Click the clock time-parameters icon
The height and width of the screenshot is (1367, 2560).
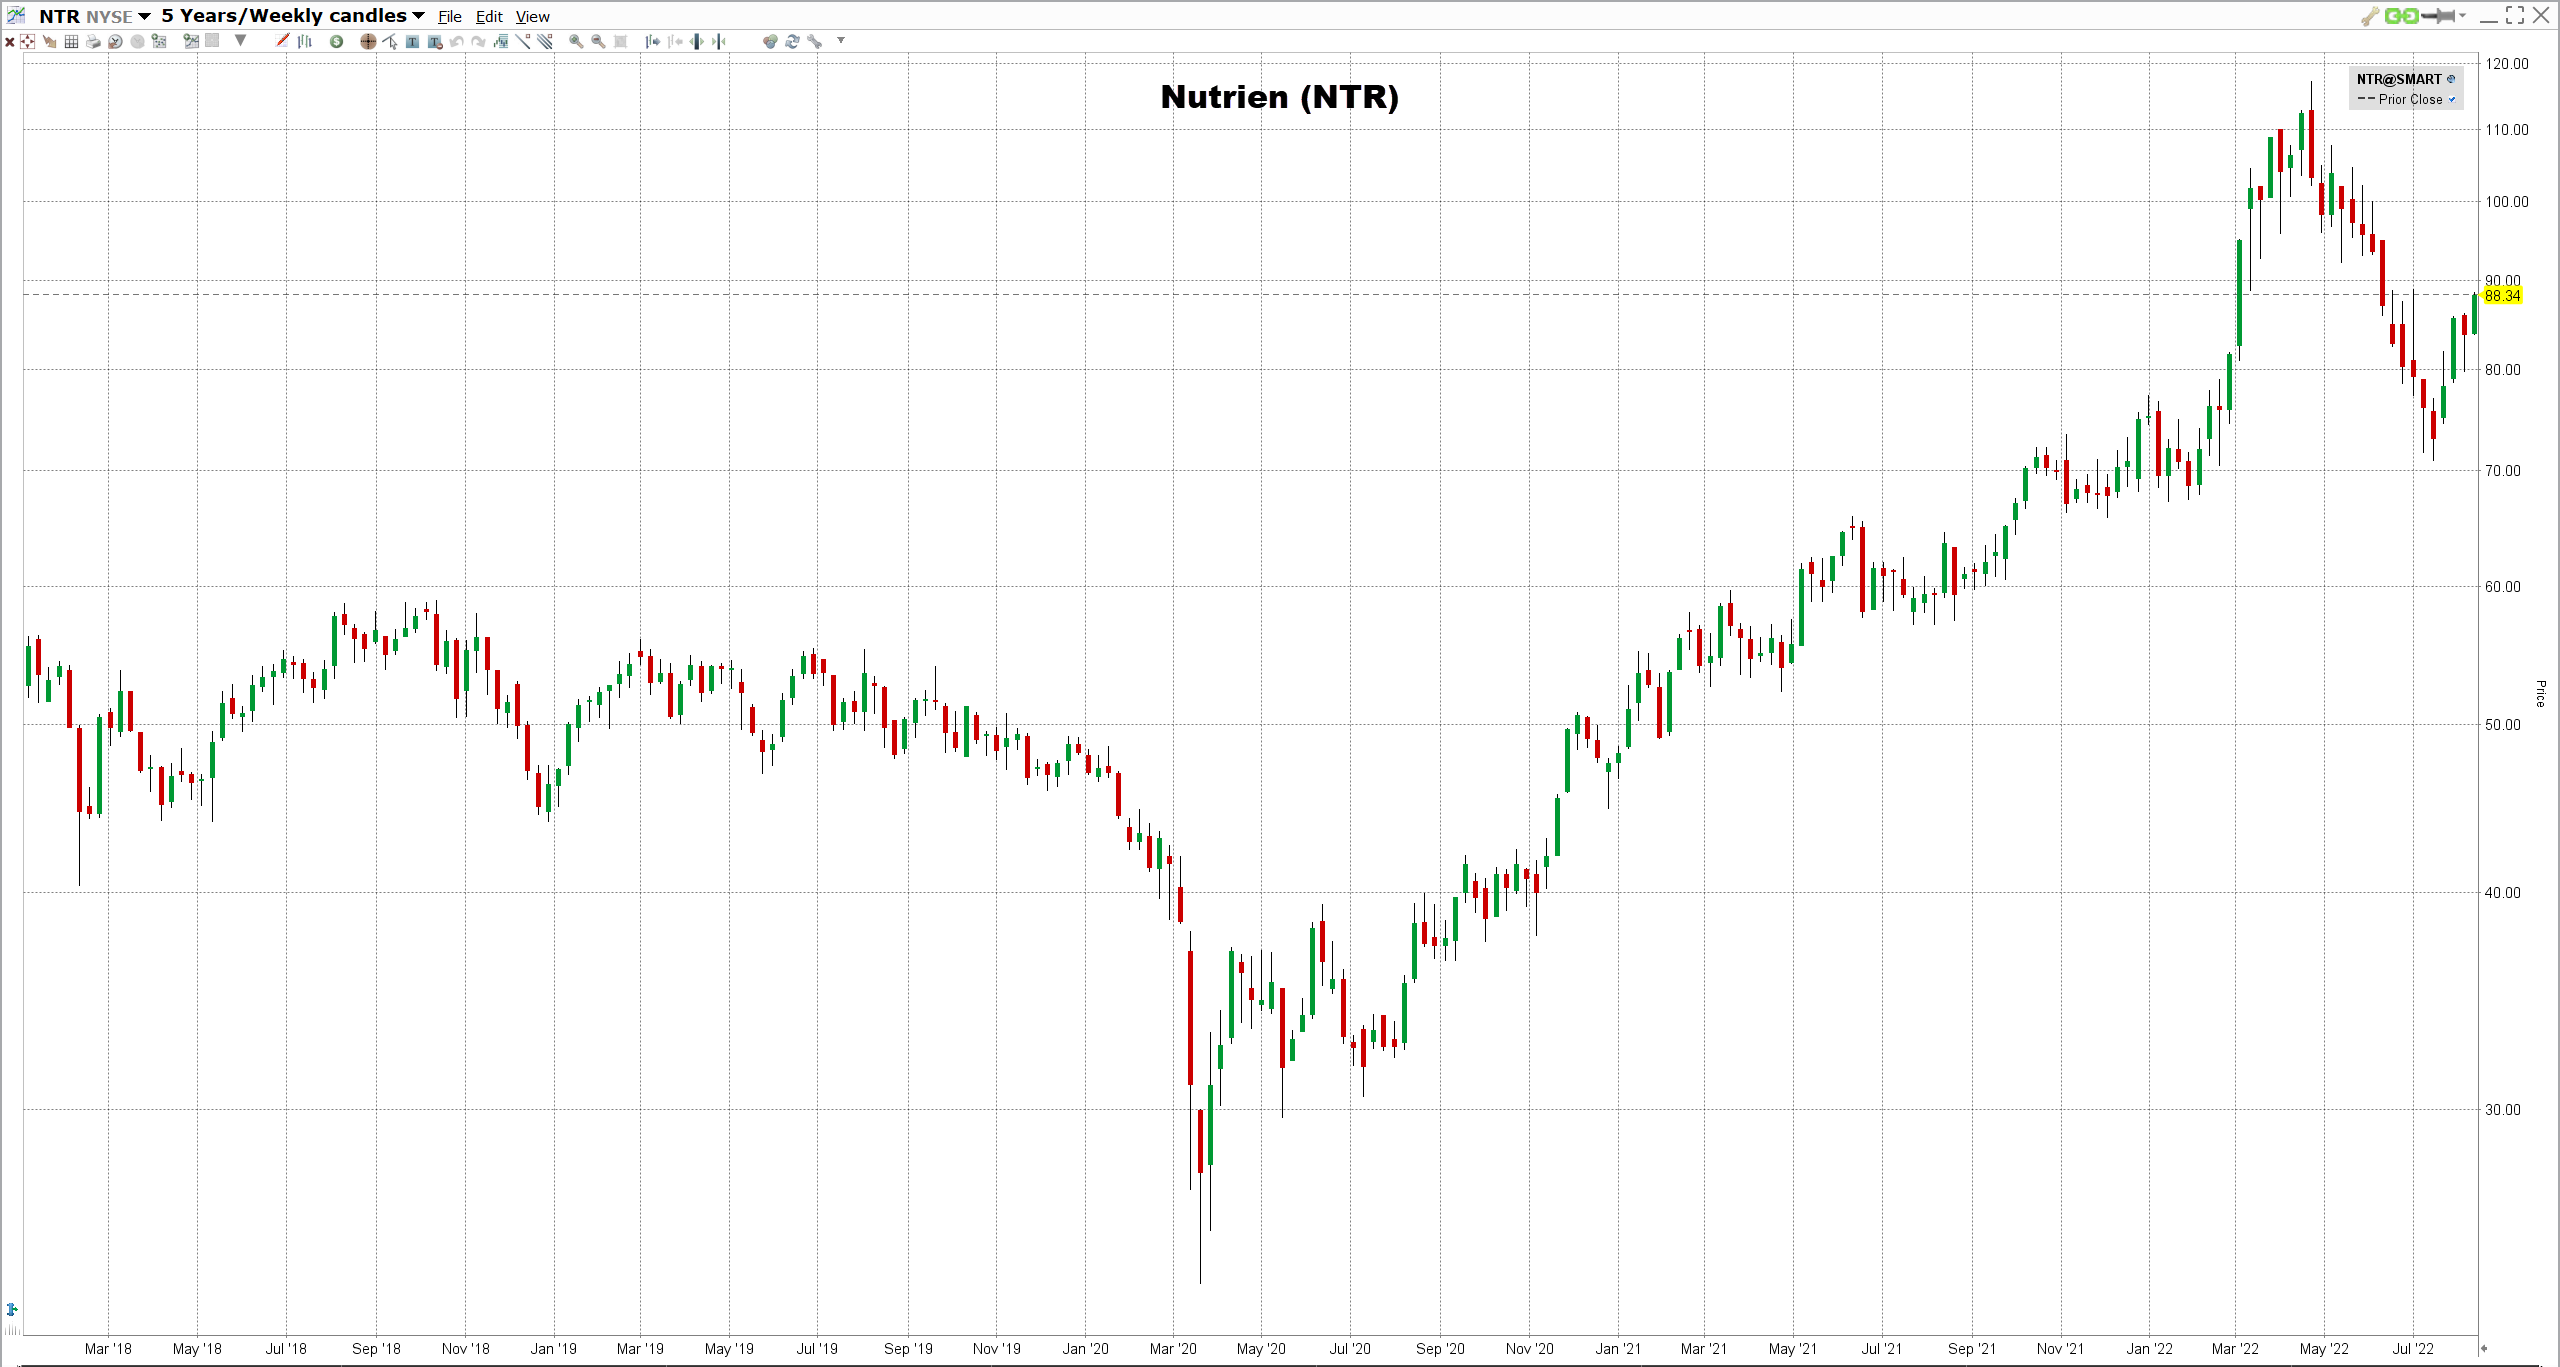tap(115, 41)
